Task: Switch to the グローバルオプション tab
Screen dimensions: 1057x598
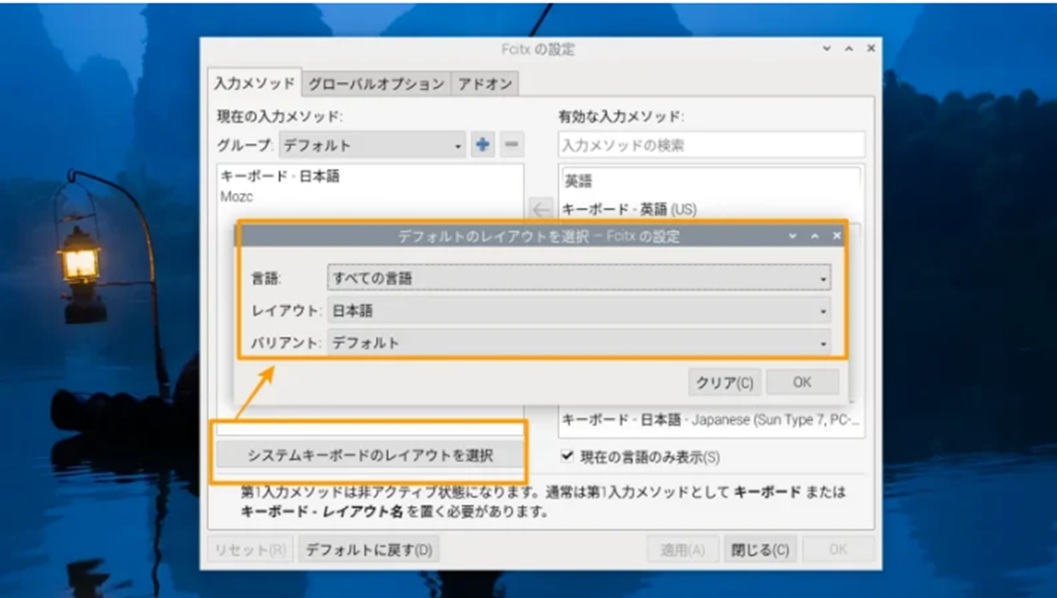Action: [x=376, y=84]
